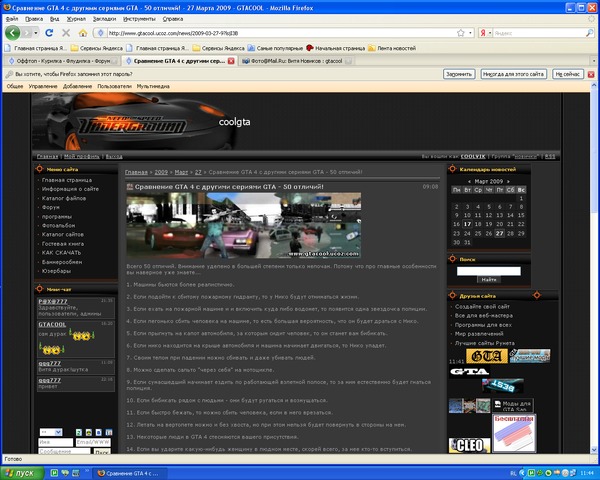
Task: Go to previous month in news calendar
Action: (x=469, y=181)
